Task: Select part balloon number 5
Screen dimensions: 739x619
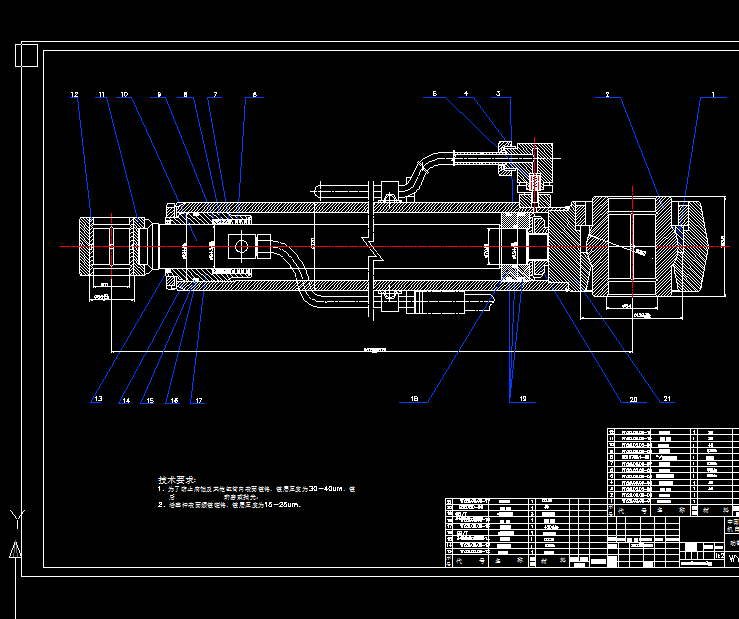Action: pos(435,93)
